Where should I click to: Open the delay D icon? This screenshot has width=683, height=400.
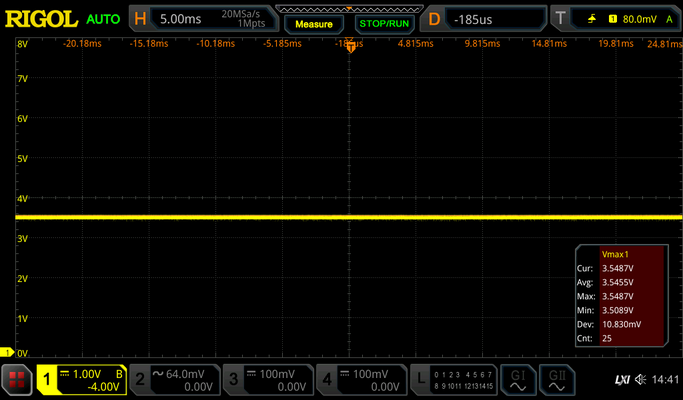(x=434, y=20)
